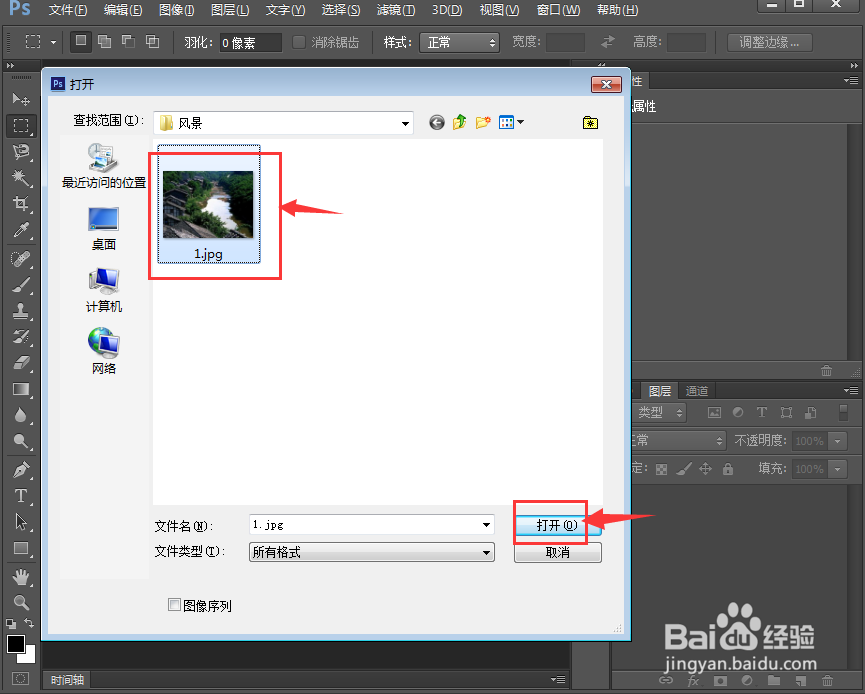
Task: Open the 样式 style dropdown
Action: 460,42
